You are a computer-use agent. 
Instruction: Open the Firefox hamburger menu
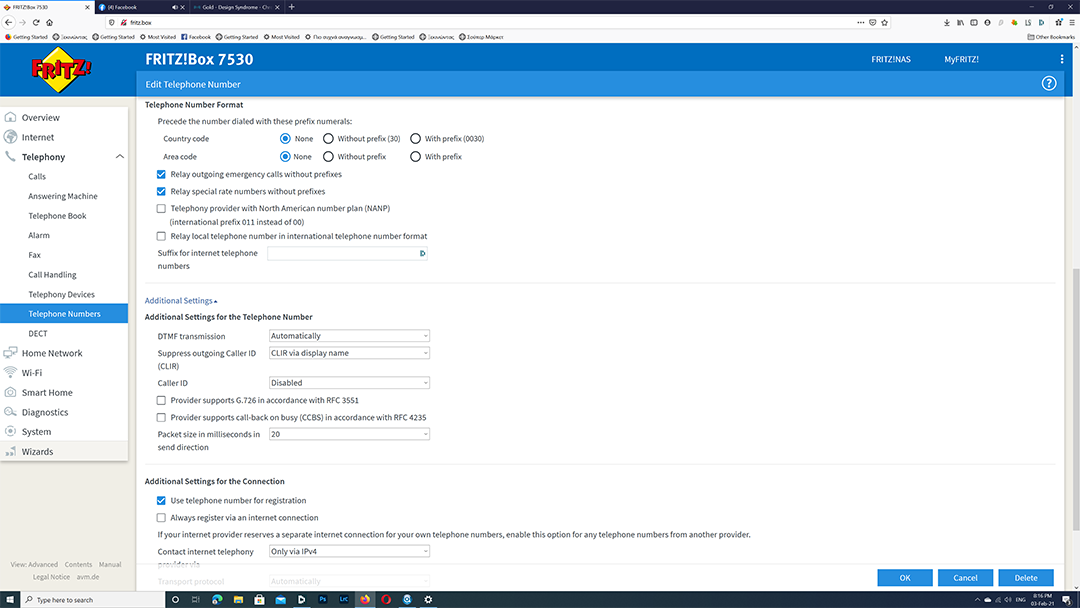[1072, 22]
